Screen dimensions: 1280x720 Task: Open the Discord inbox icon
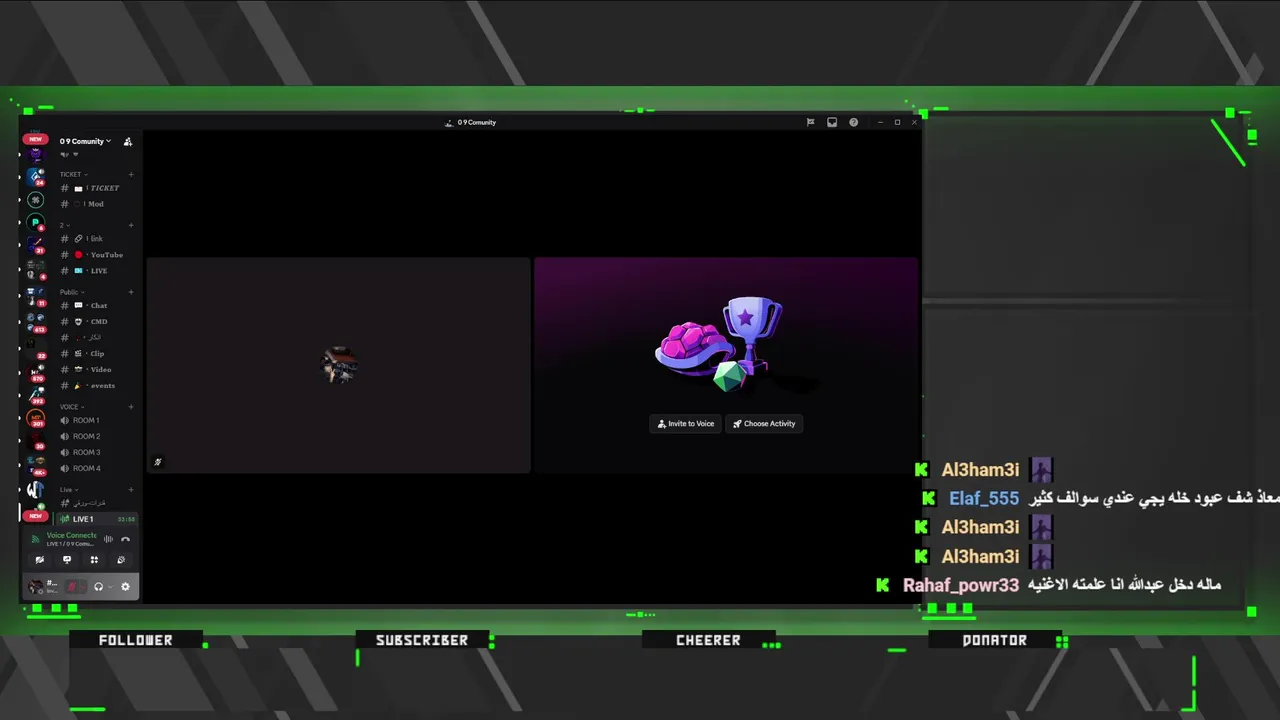(832, 122)
